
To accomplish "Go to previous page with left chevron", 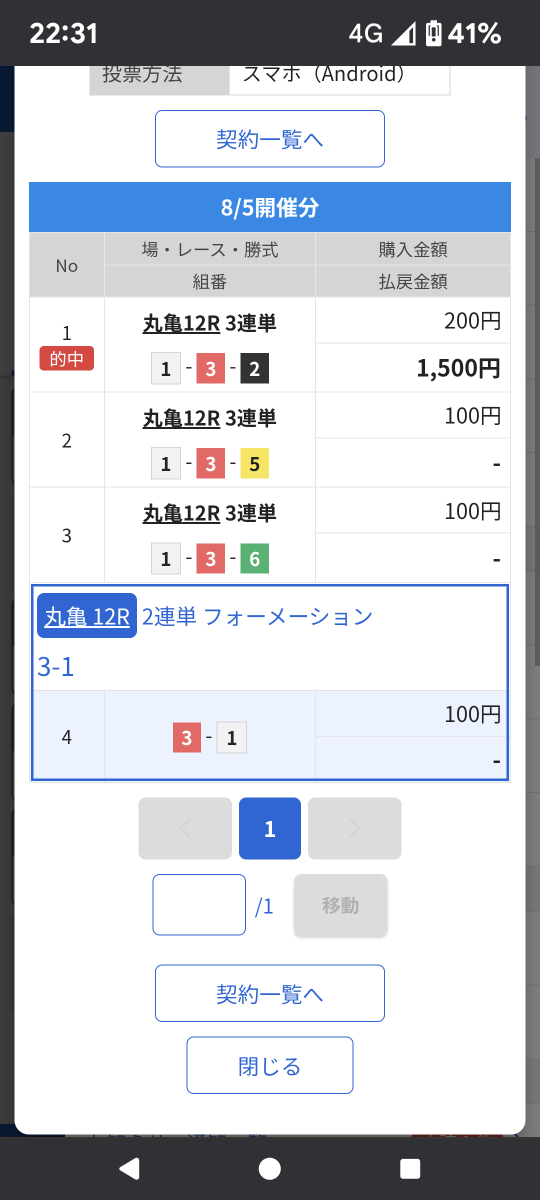I will click(185, 828).
